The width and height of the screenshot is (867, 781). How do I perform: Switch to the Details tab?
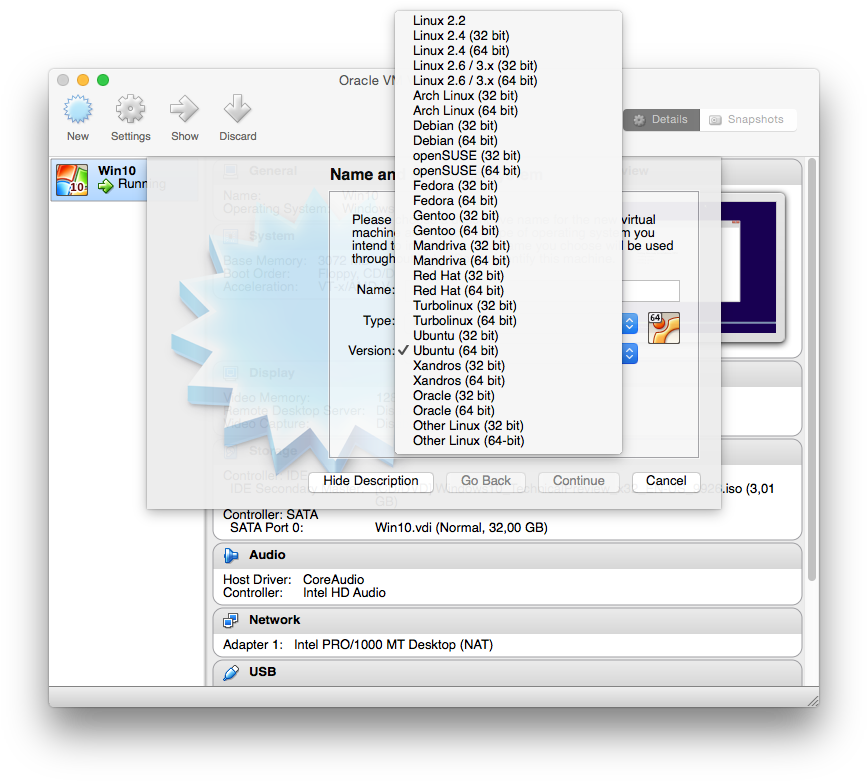(660, 119)
